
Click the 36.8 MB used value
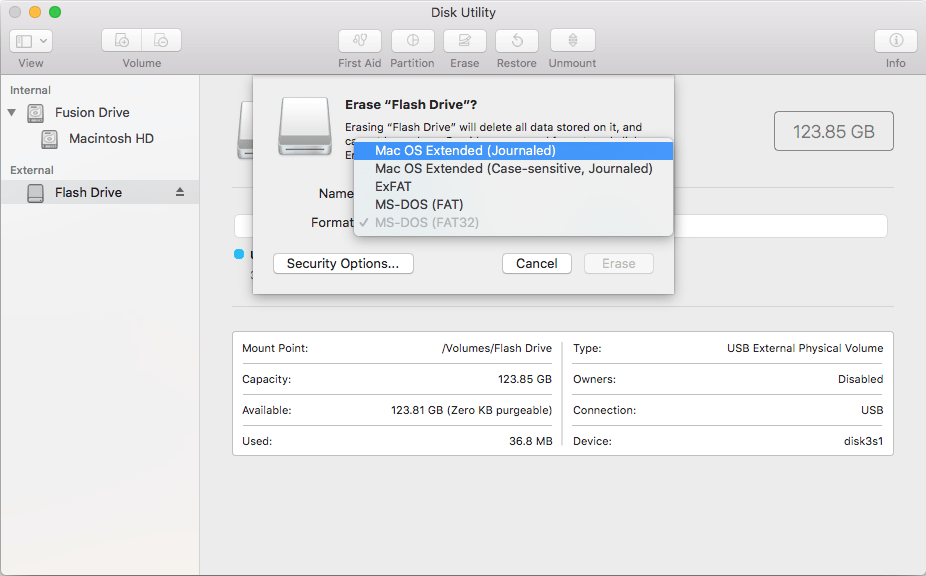pyautogui.click(x=530, y=441)
